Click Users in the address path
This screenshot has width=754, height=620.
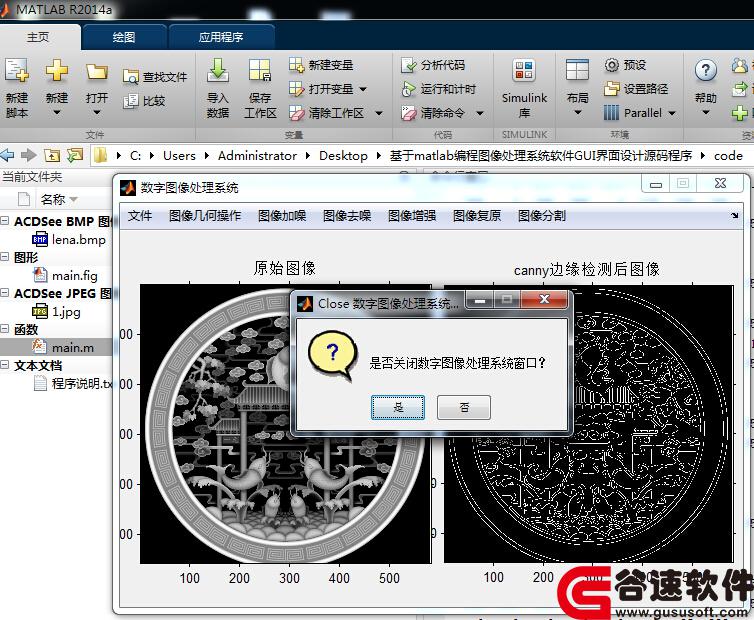coord(179,155)
